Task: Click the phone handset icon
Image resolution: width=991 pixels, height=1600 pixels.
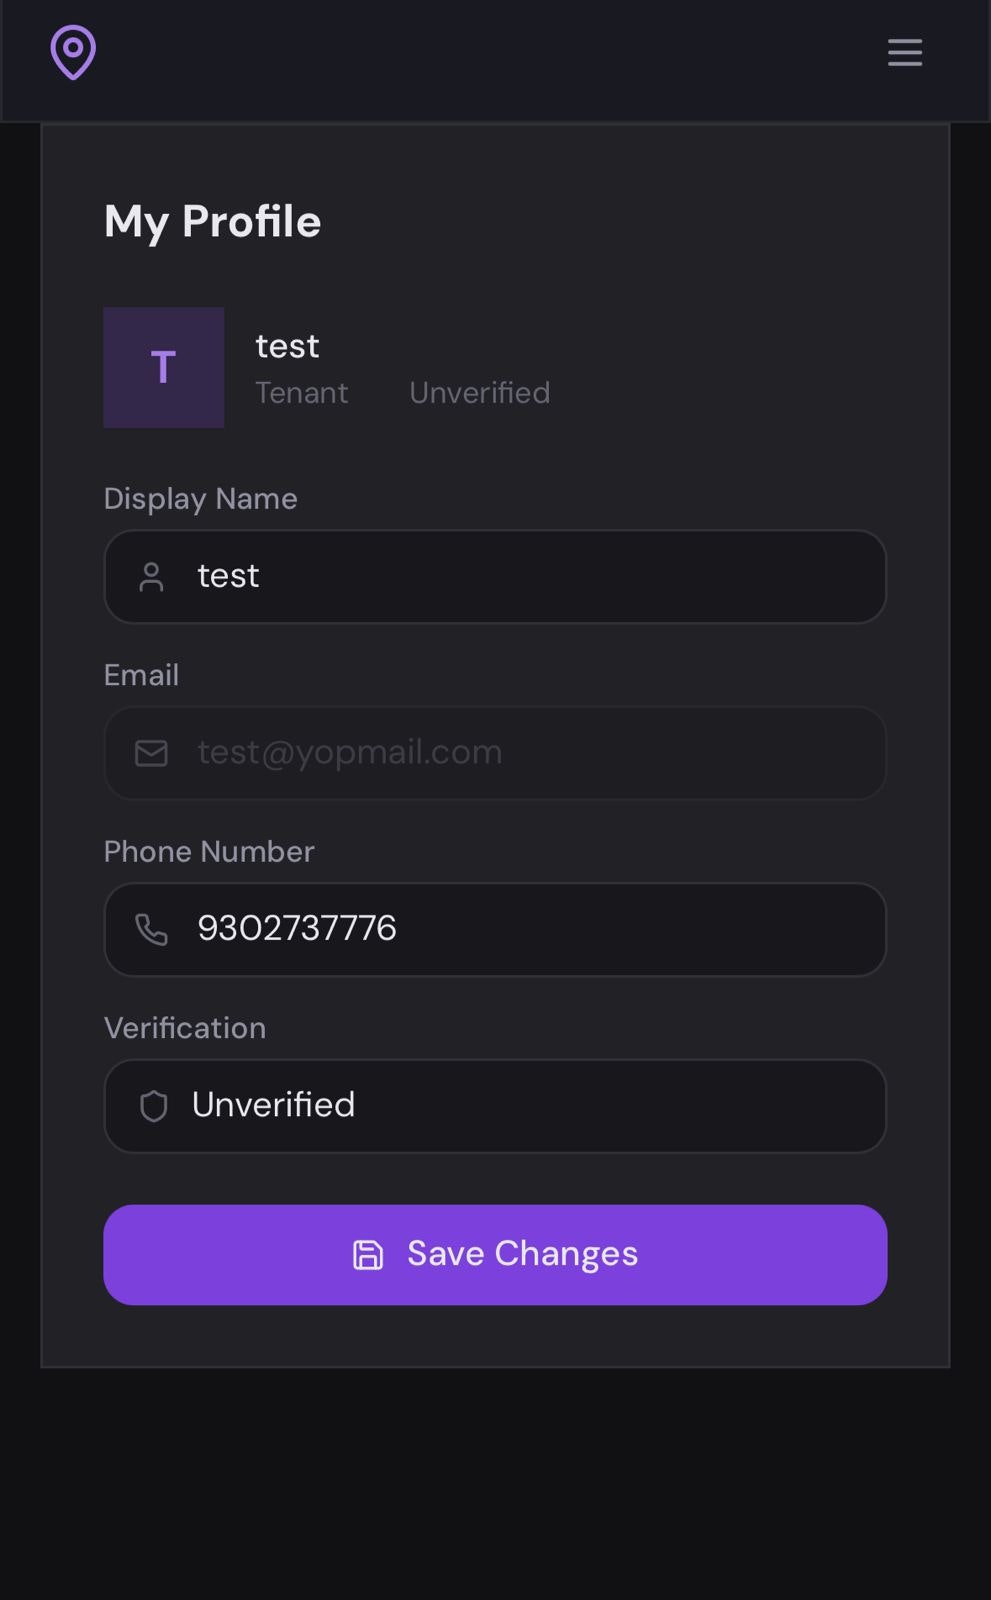Action: point(151,929)
